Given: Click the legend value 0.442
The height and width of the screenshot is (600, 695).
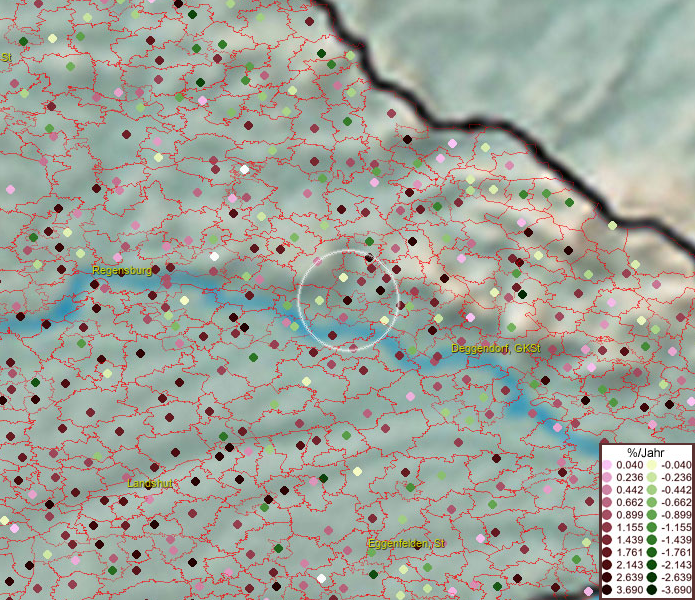Looking at the screenshot, I should click(630, 490).
